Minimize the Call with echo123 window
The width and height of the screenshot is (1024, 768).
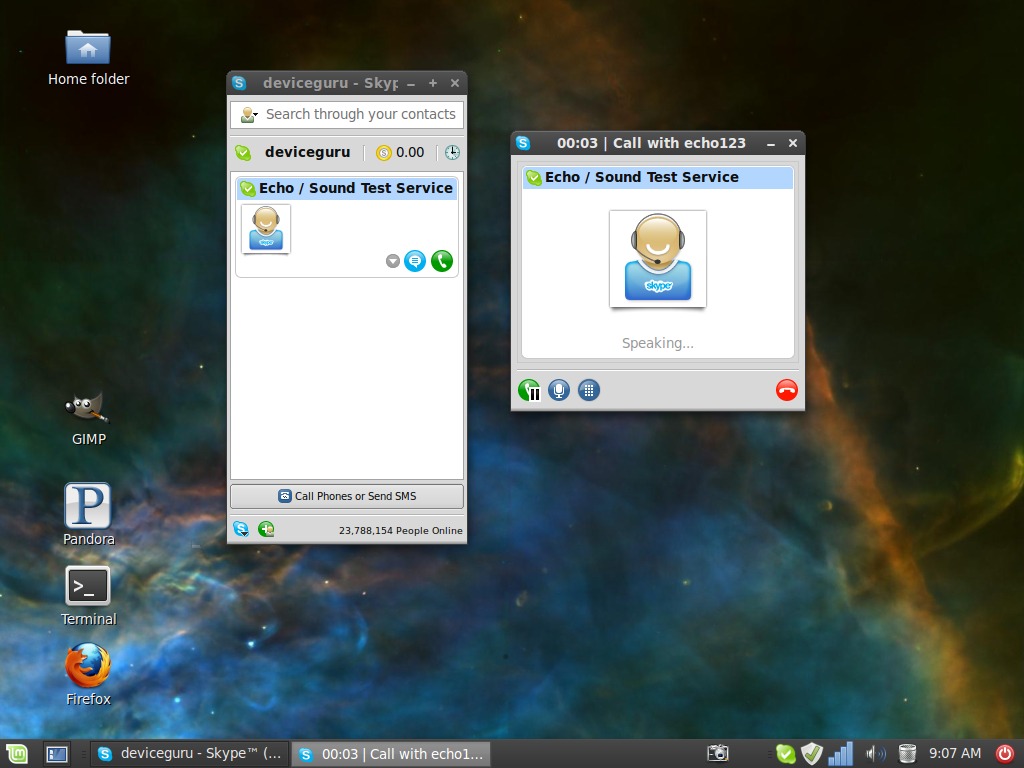click(x=771, y=144)
